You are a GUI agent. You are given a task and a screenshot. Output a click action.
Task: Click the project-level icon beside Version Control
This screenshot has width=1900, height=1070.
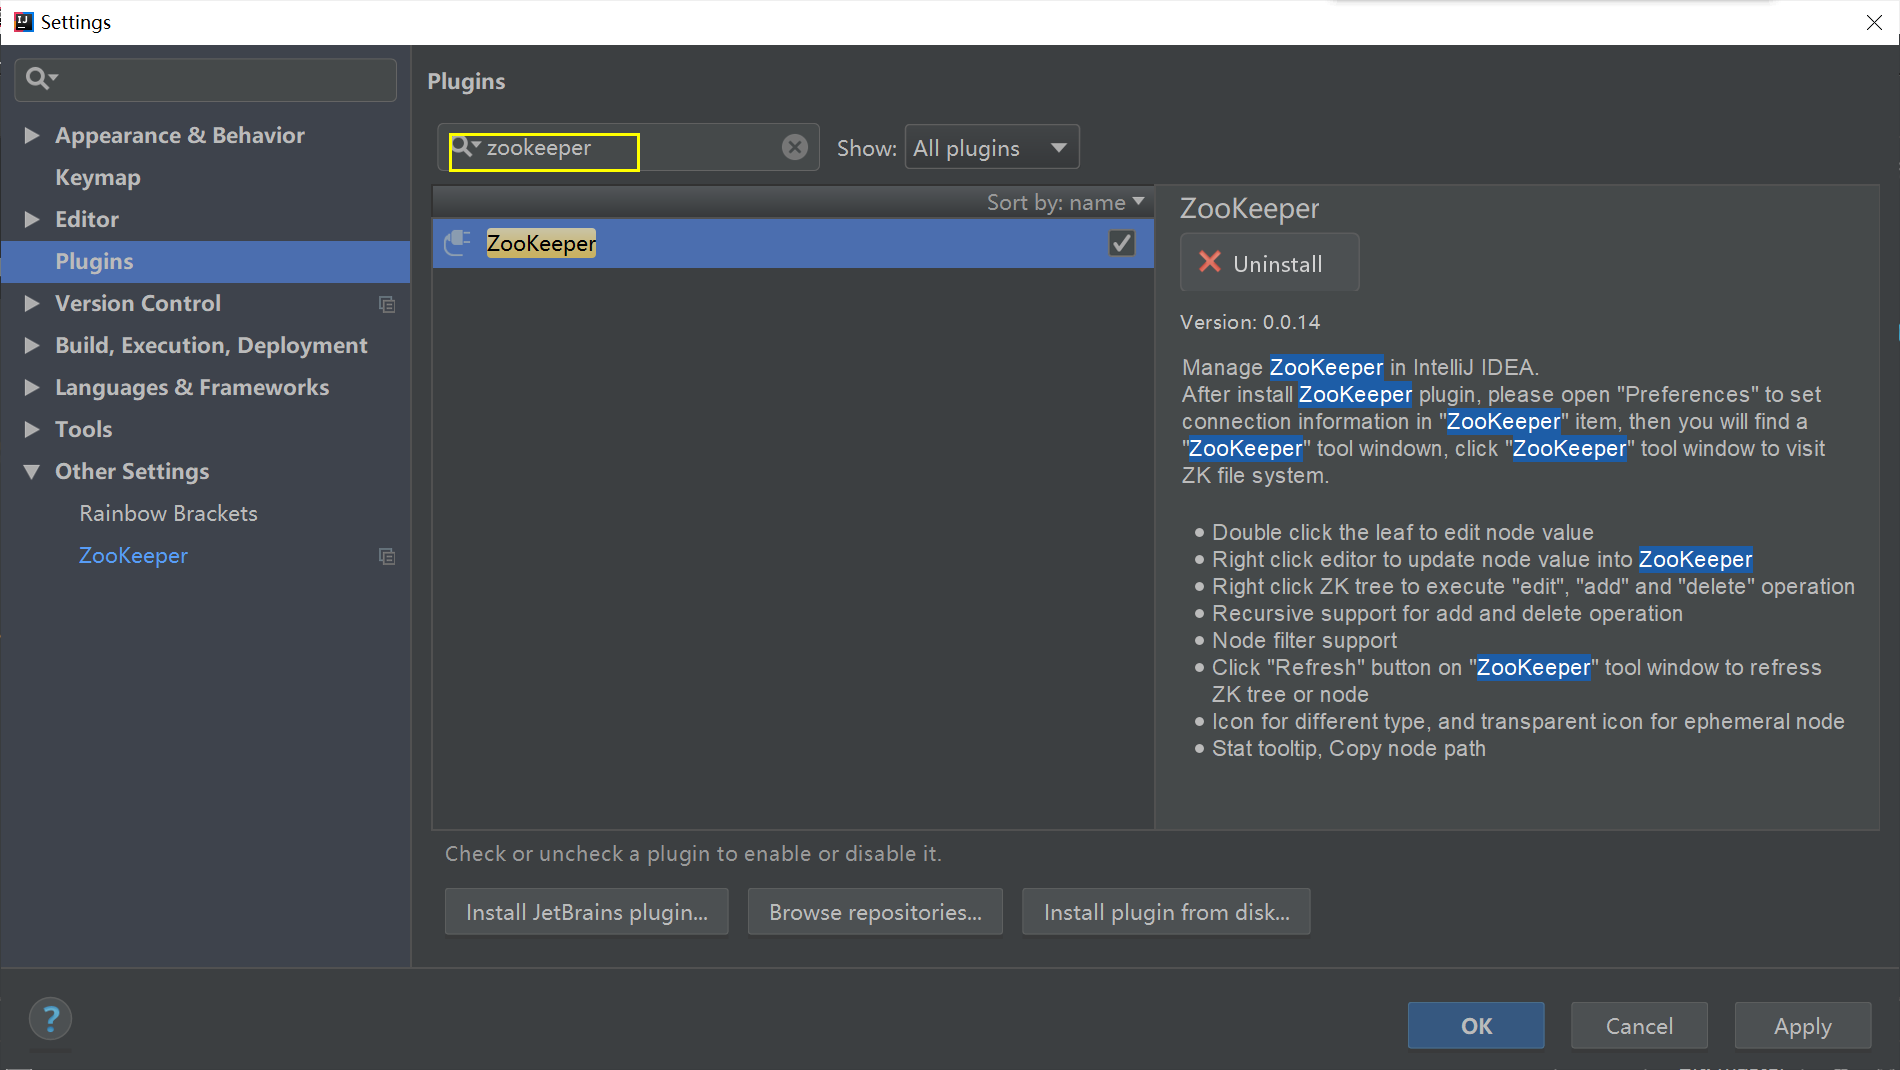(387, 304)
